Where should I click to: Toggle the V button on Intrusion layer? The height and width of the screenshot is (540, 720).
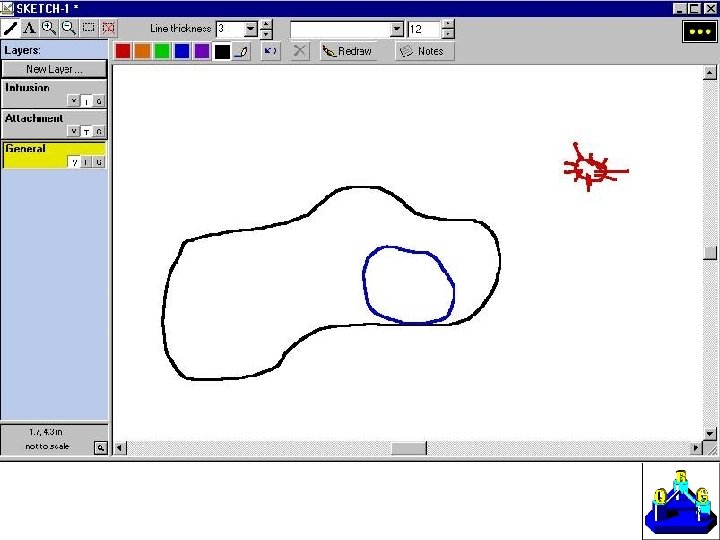(x=74, y=101)
